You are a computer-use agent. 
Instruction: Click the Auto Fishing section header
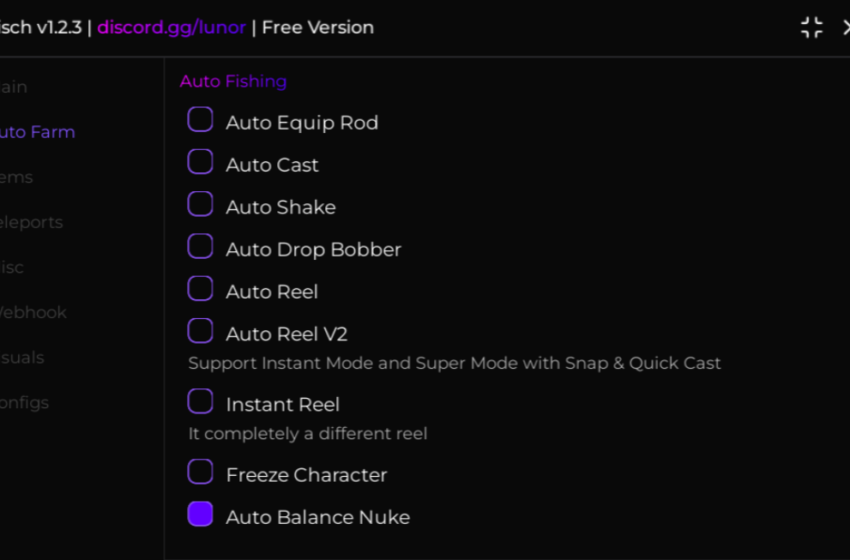233,81
